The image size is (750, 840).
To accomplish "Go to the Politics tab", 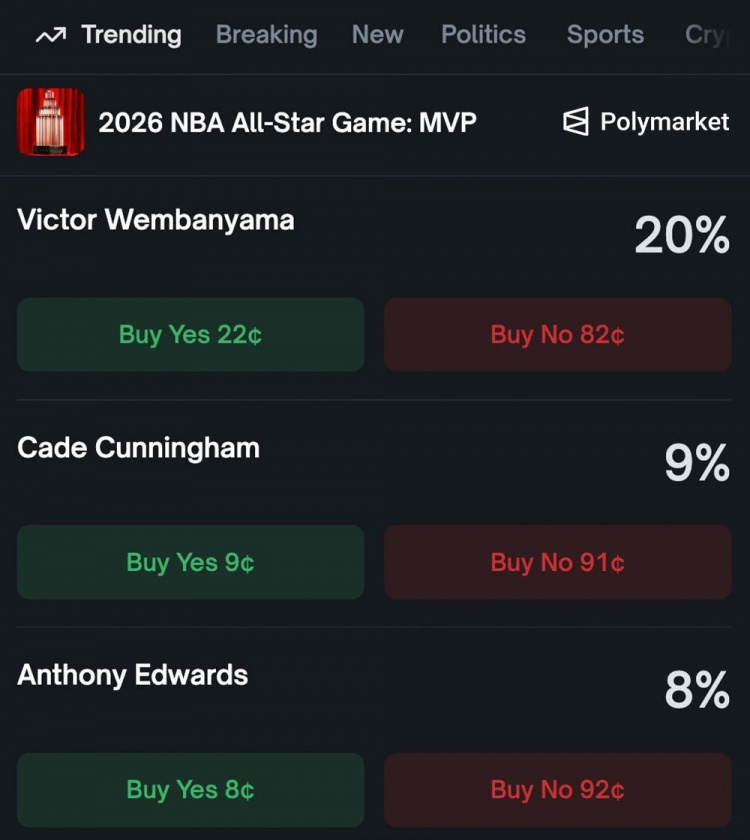I will point(483,35).
